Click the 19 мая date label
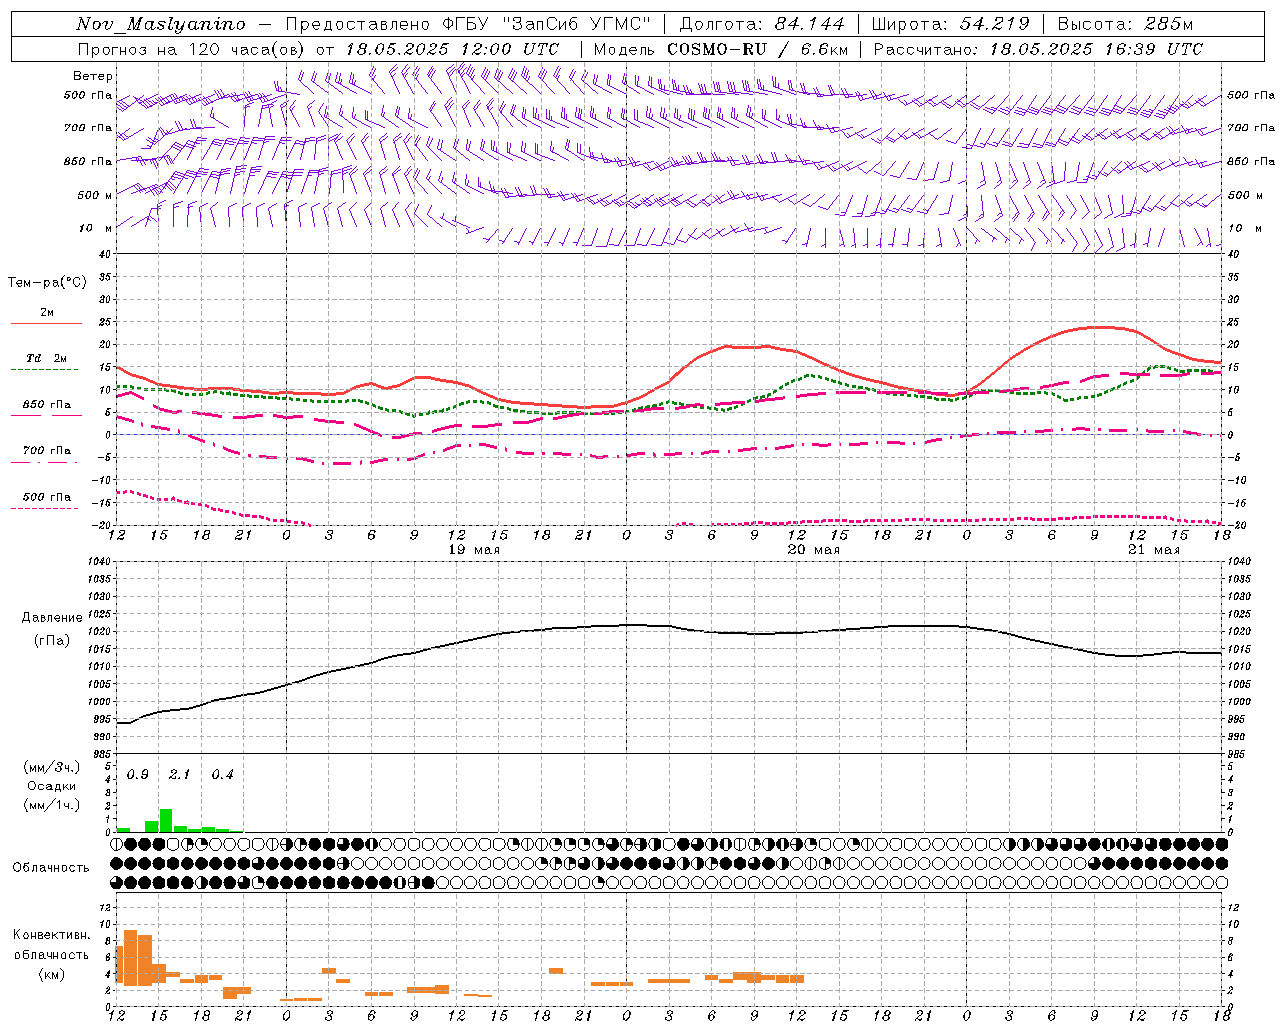 (474, 550)
